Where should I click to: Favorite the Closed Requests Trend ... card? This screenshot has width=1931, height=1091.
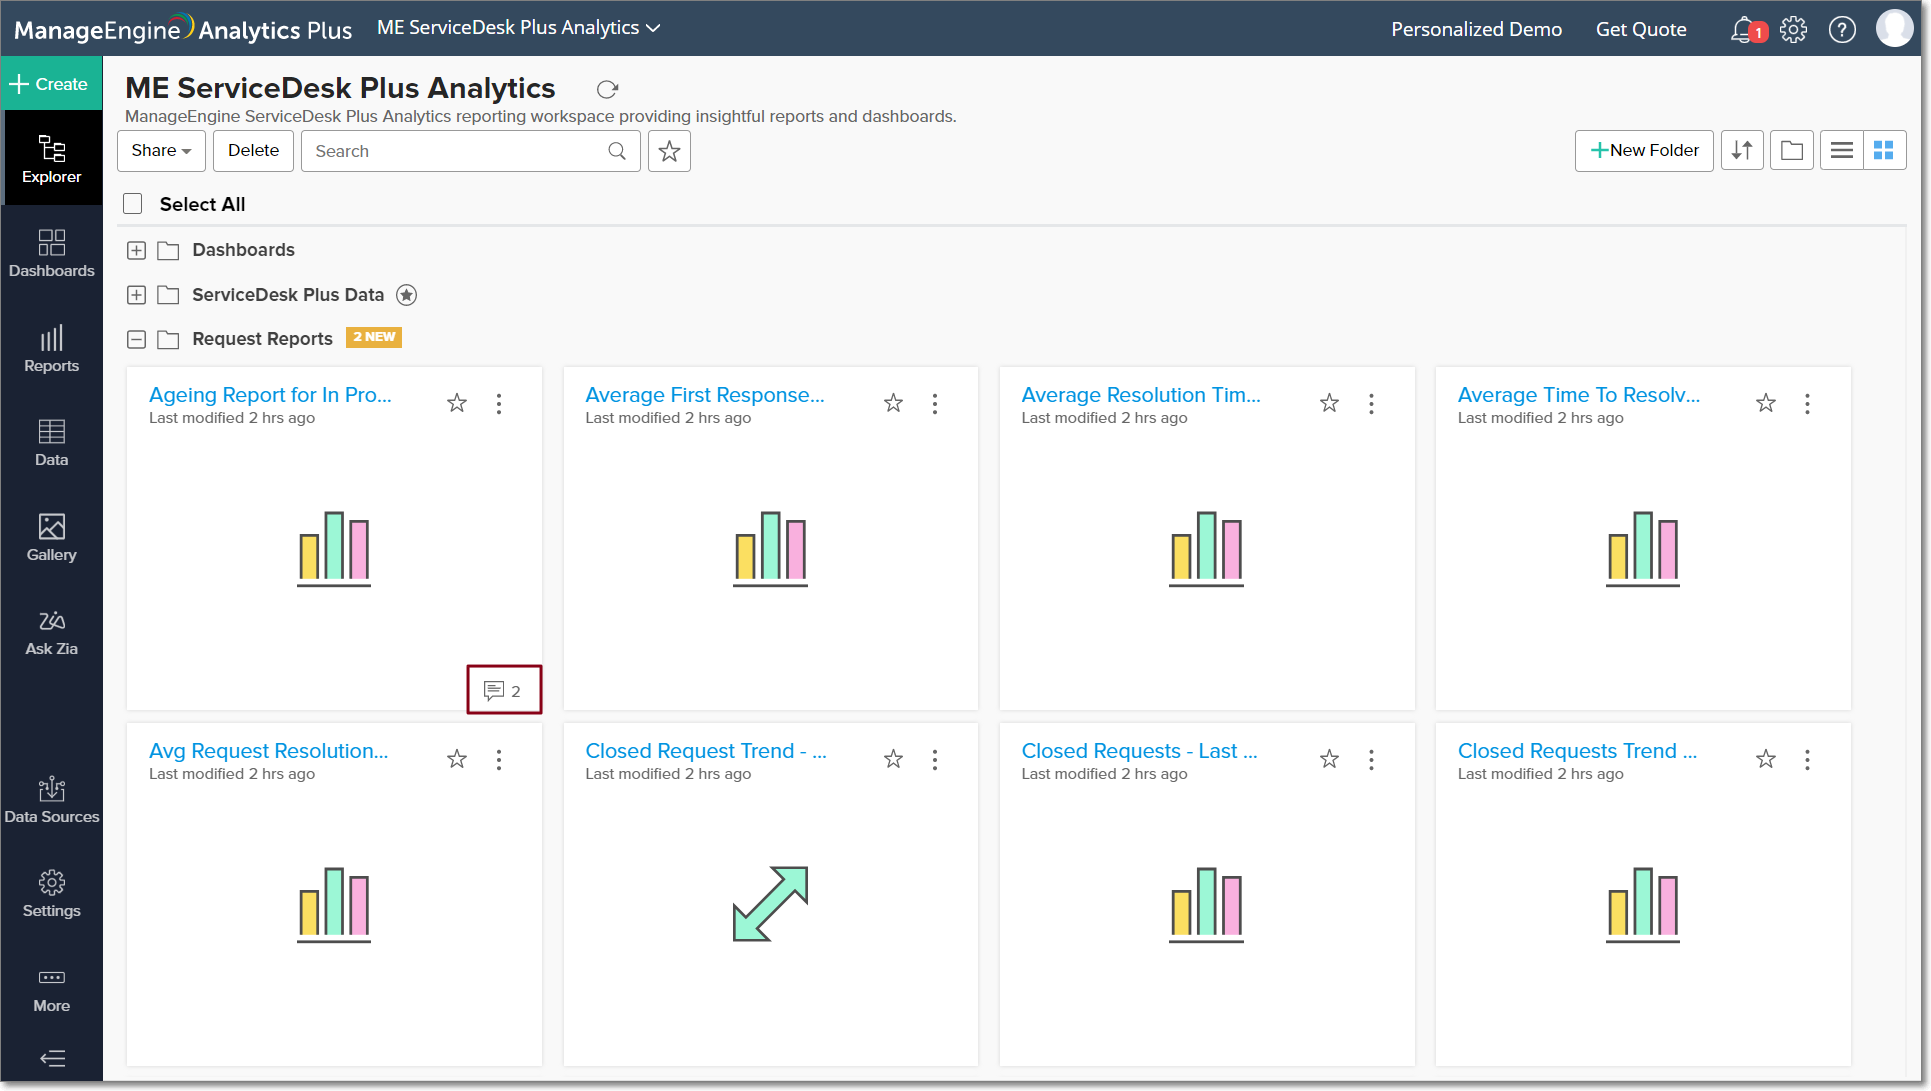click(x=1766, y=759)
